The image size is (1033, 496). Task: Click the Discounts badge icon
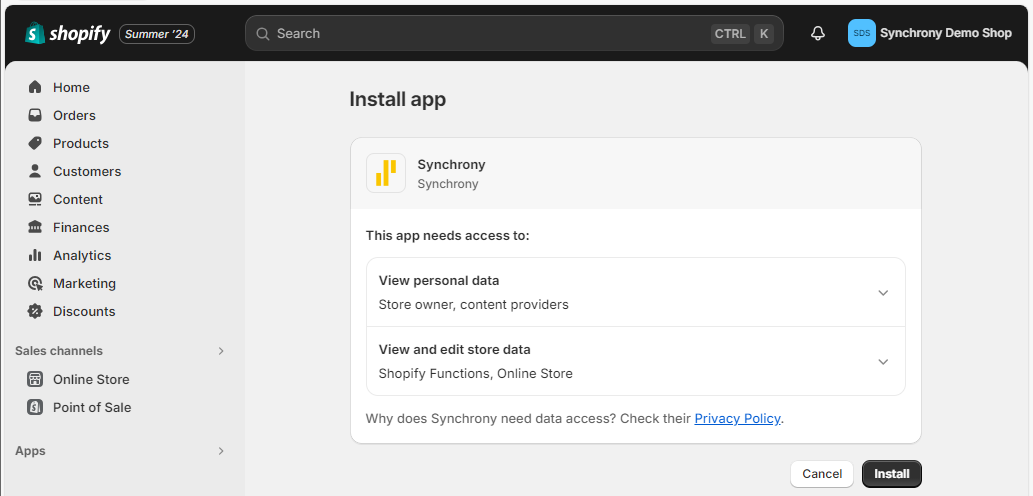pos(35,311)
